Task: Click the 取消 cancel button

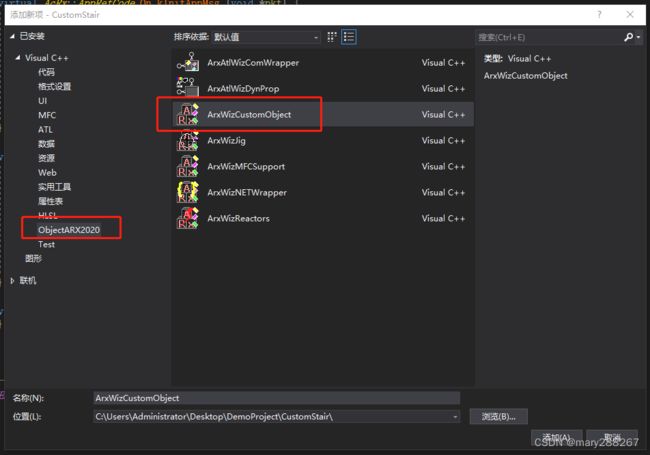Action: (x=612, y=438)
